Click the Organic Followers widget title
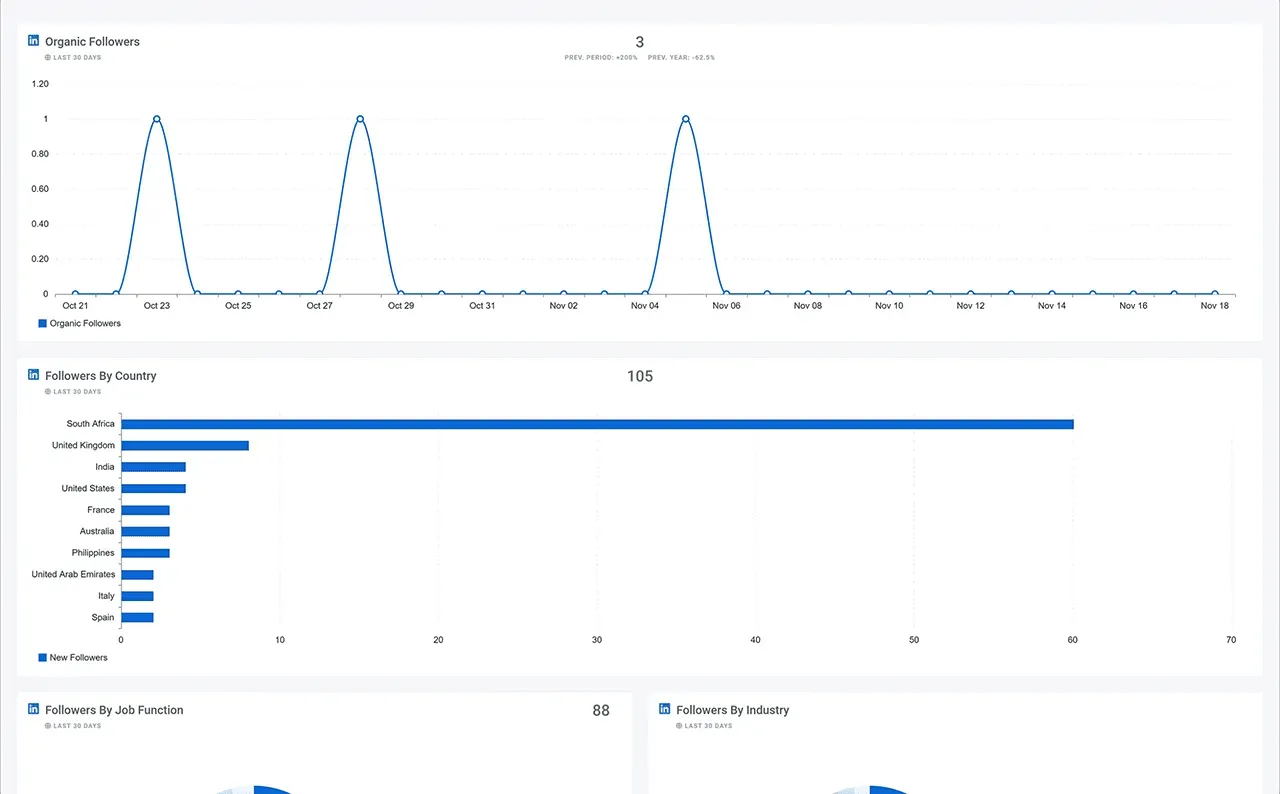Viewport: 1280px width, 794px height. click(x=92, y=42)
